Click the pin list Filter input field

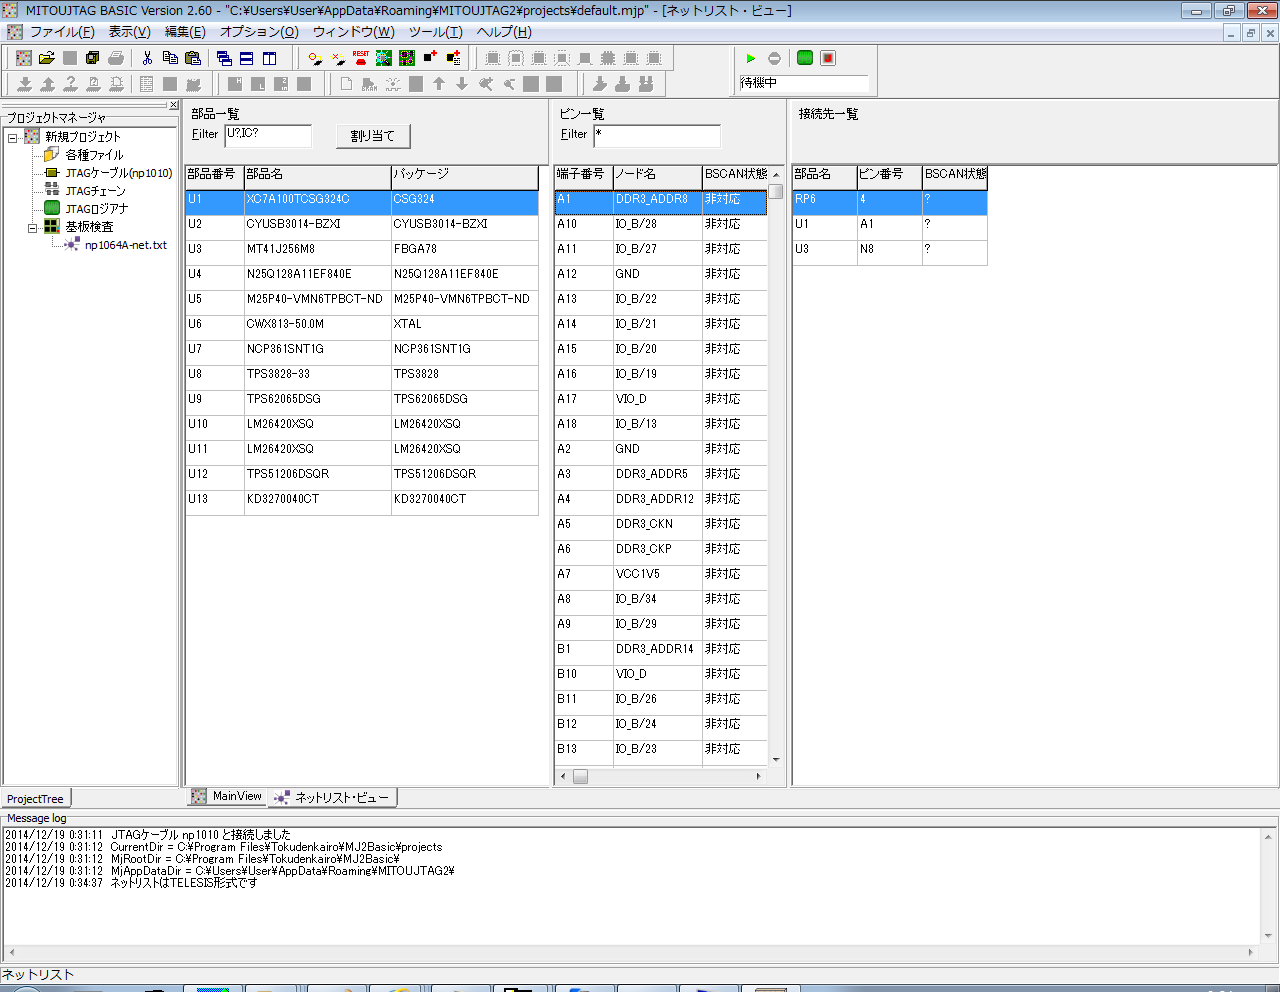(656, 135)
